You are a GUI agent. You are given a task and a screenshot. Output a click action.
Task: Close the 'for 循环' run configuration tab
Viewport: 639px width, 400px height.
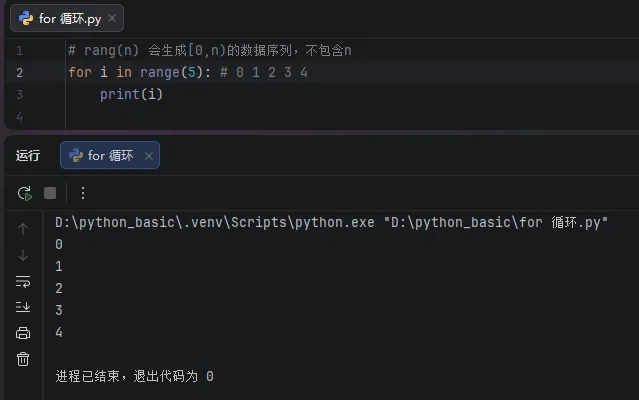pos(149,155)
